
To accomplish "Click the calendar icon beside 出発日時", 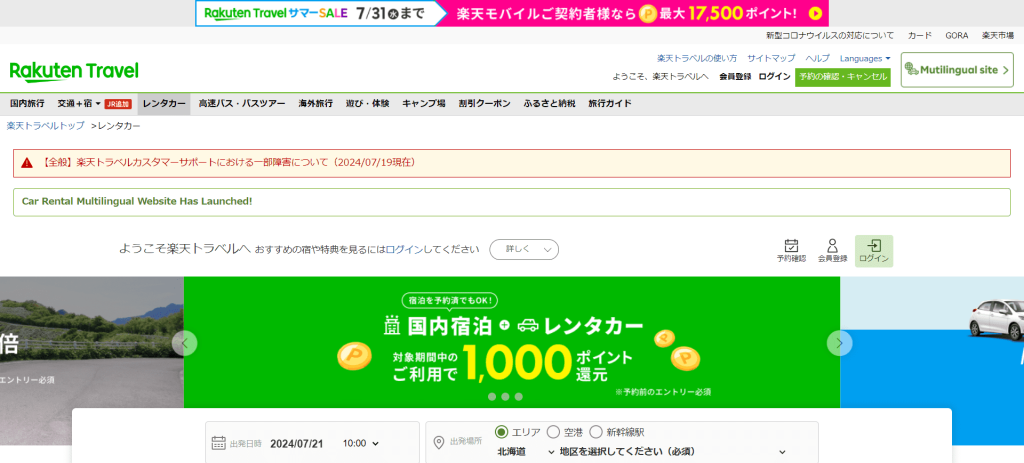I will click(x=218, y=443).
